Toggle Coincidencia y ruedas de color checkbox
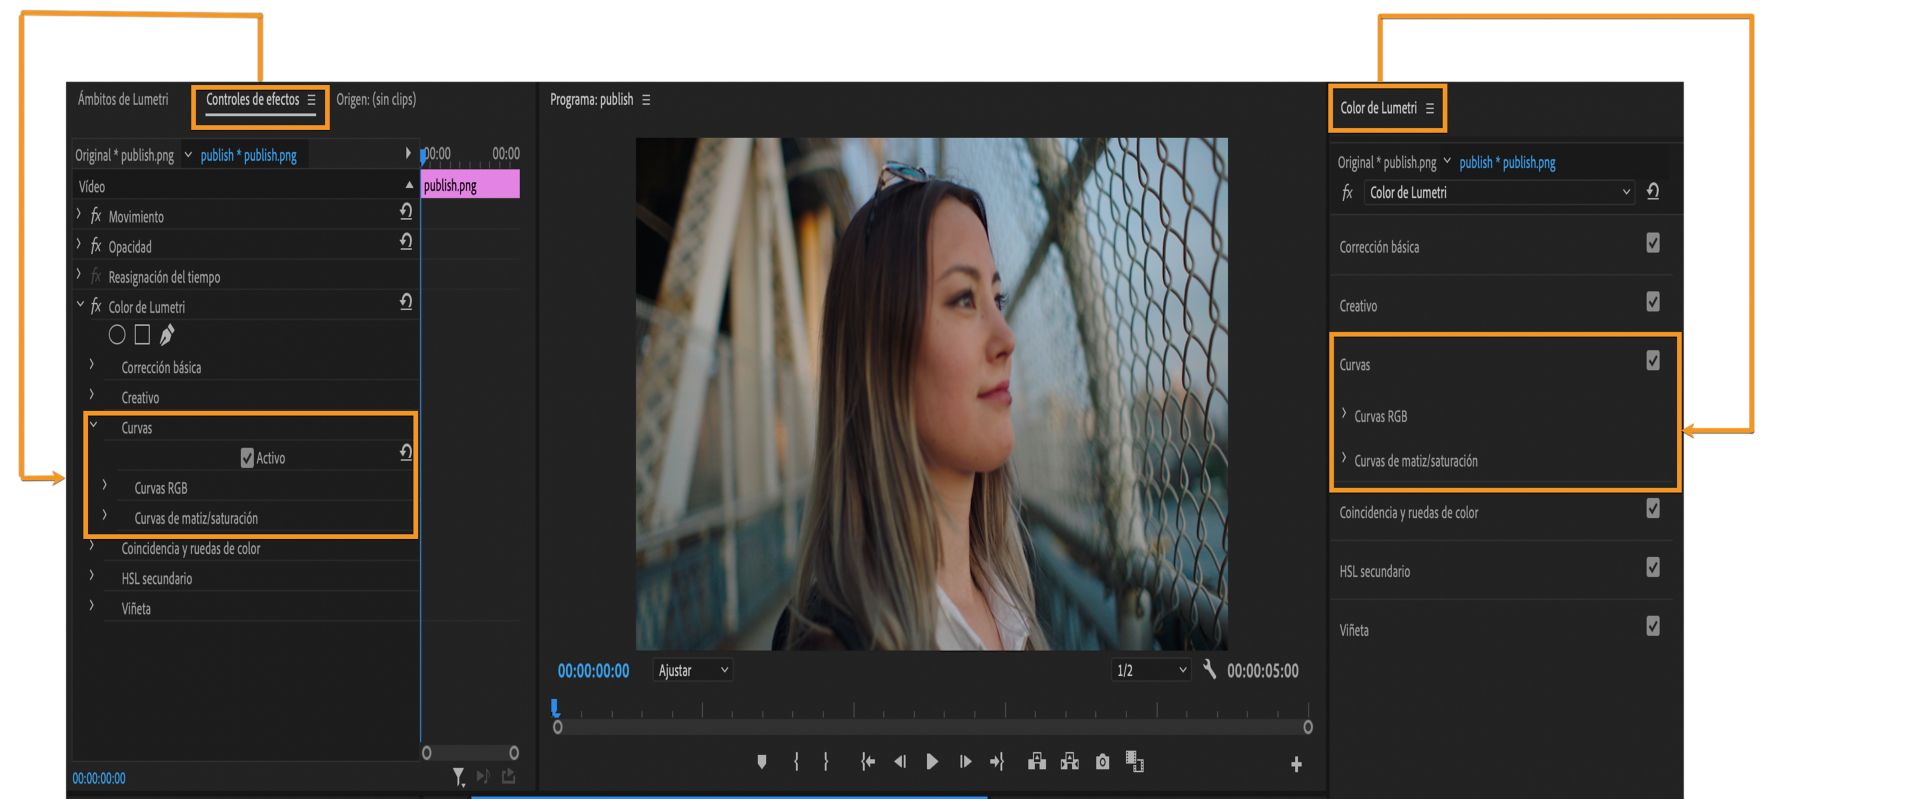1920x799 pixels. [1653, 508]
